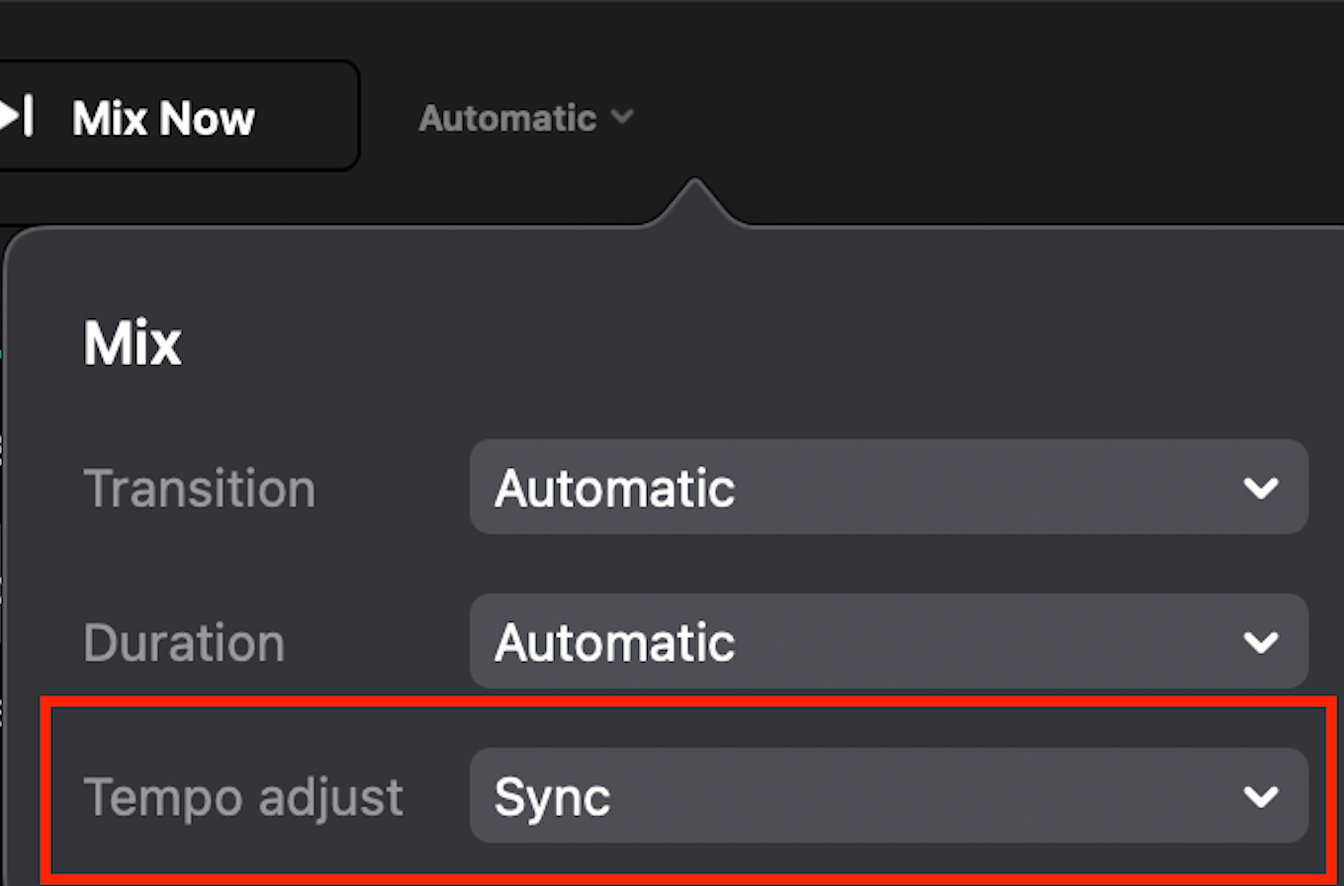1344x886 pixels.
Task: Click the Transition label
Action: click(200, 489)
